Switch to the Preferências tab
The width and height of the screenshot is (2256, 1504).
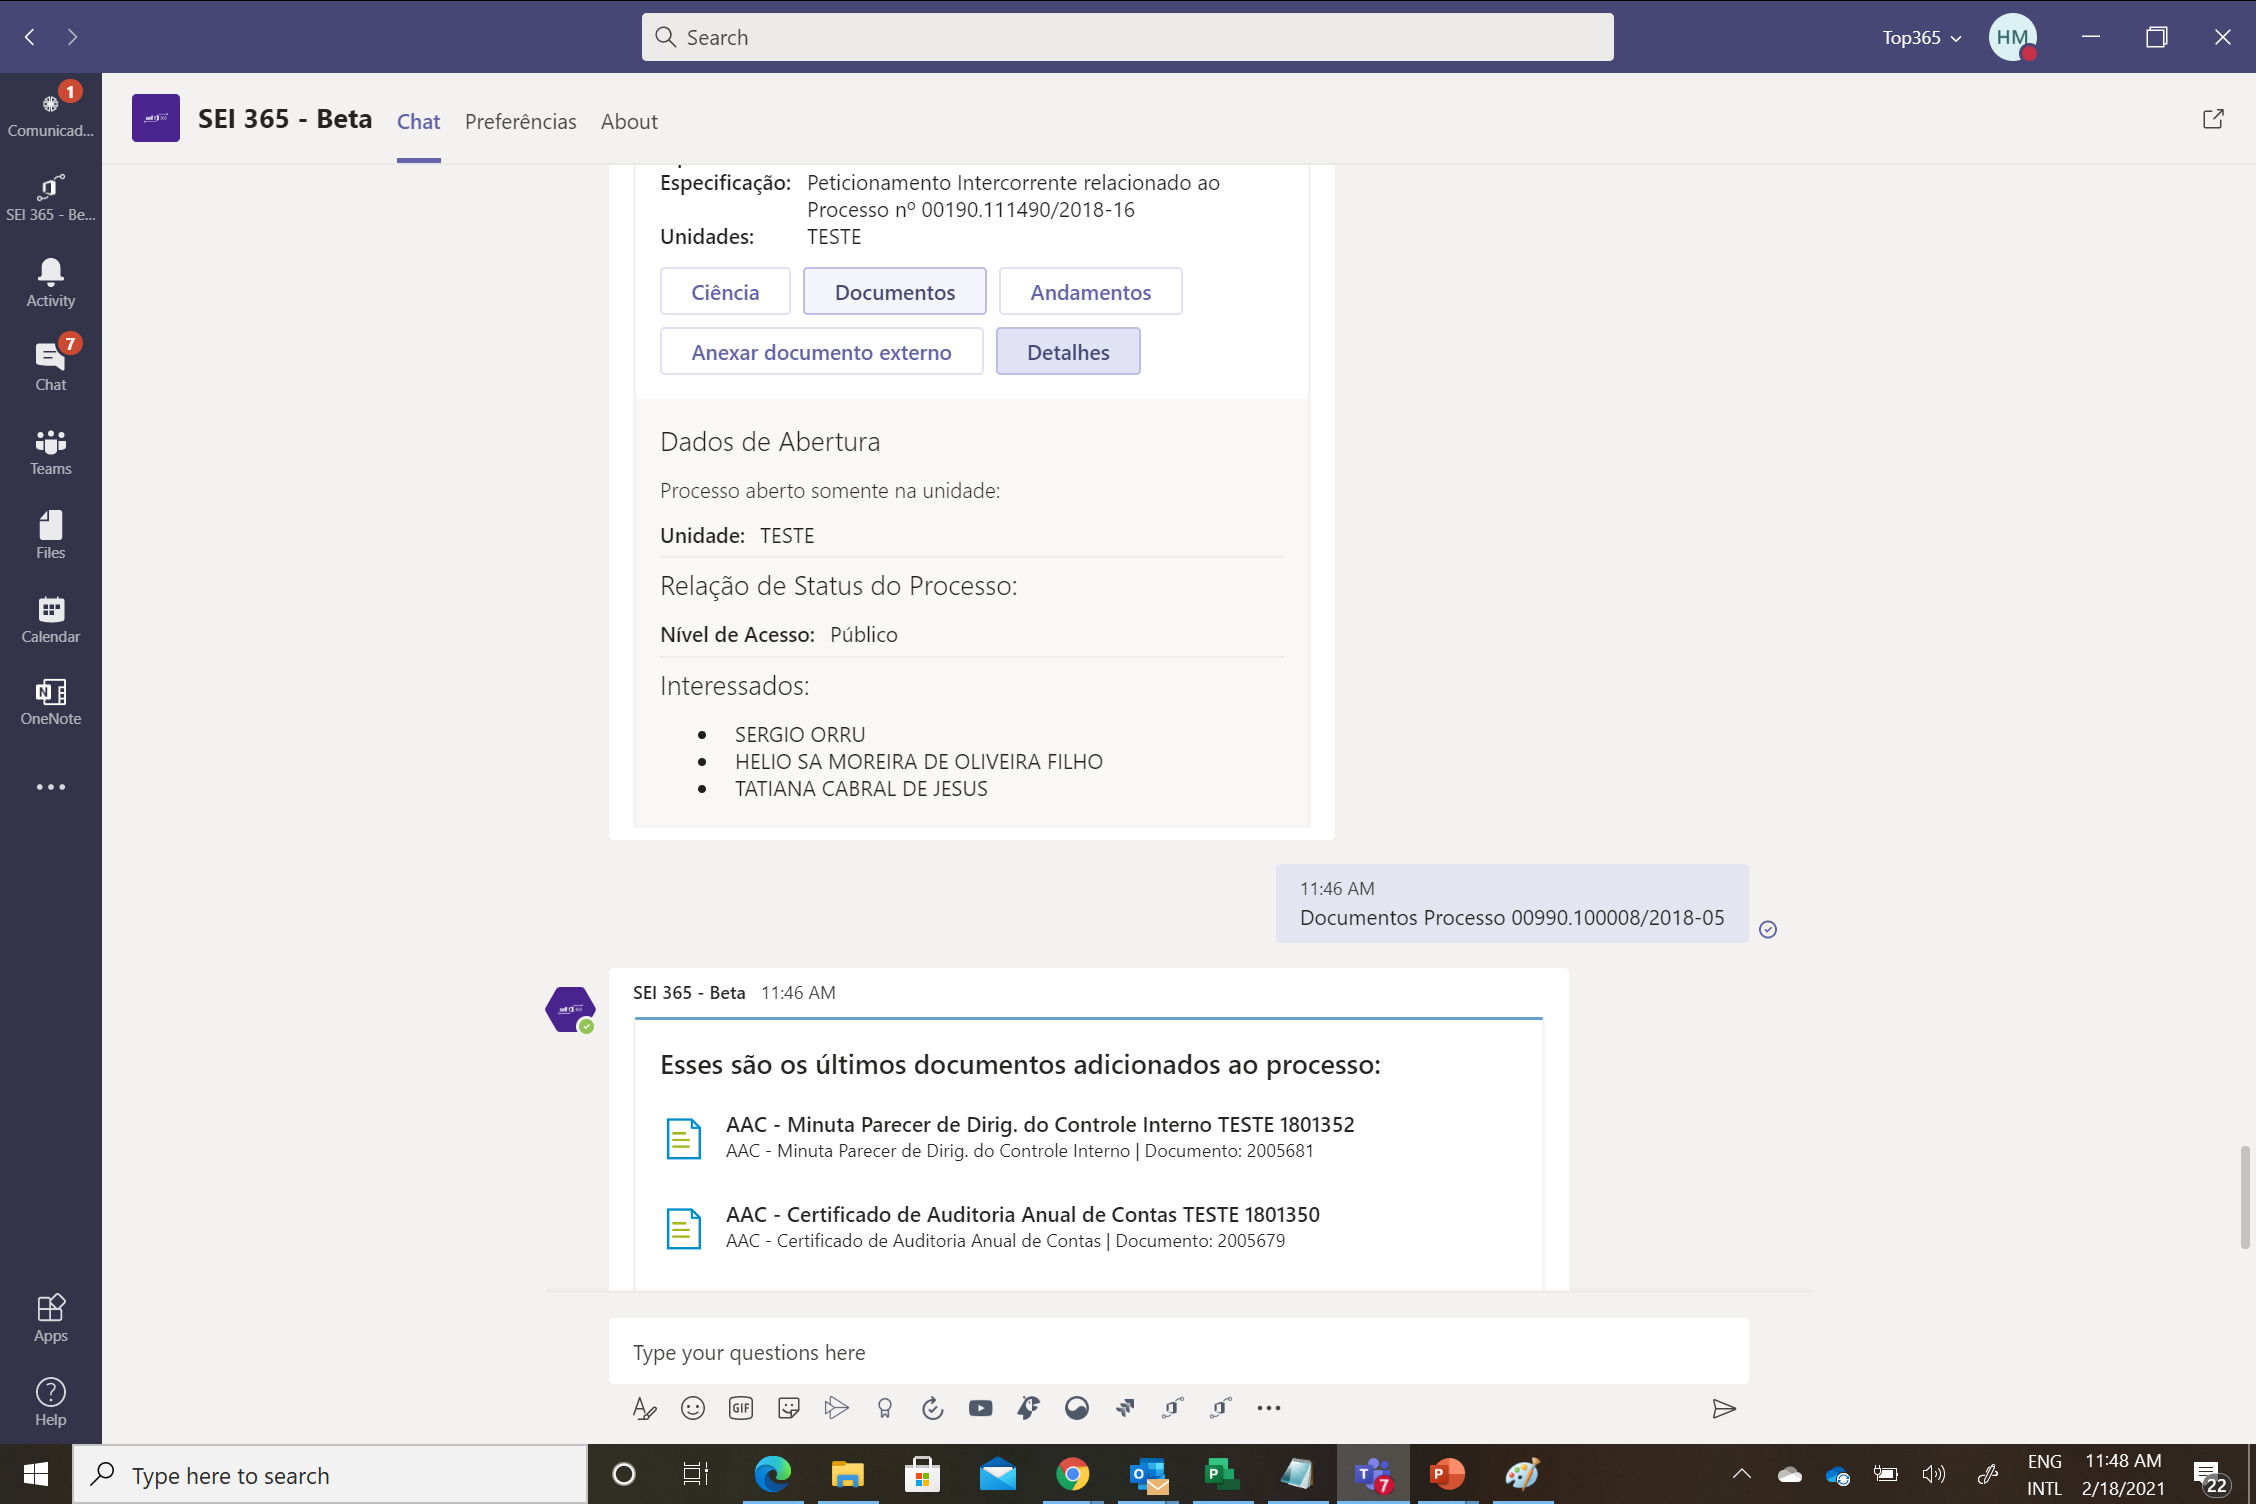coord(520,122)
